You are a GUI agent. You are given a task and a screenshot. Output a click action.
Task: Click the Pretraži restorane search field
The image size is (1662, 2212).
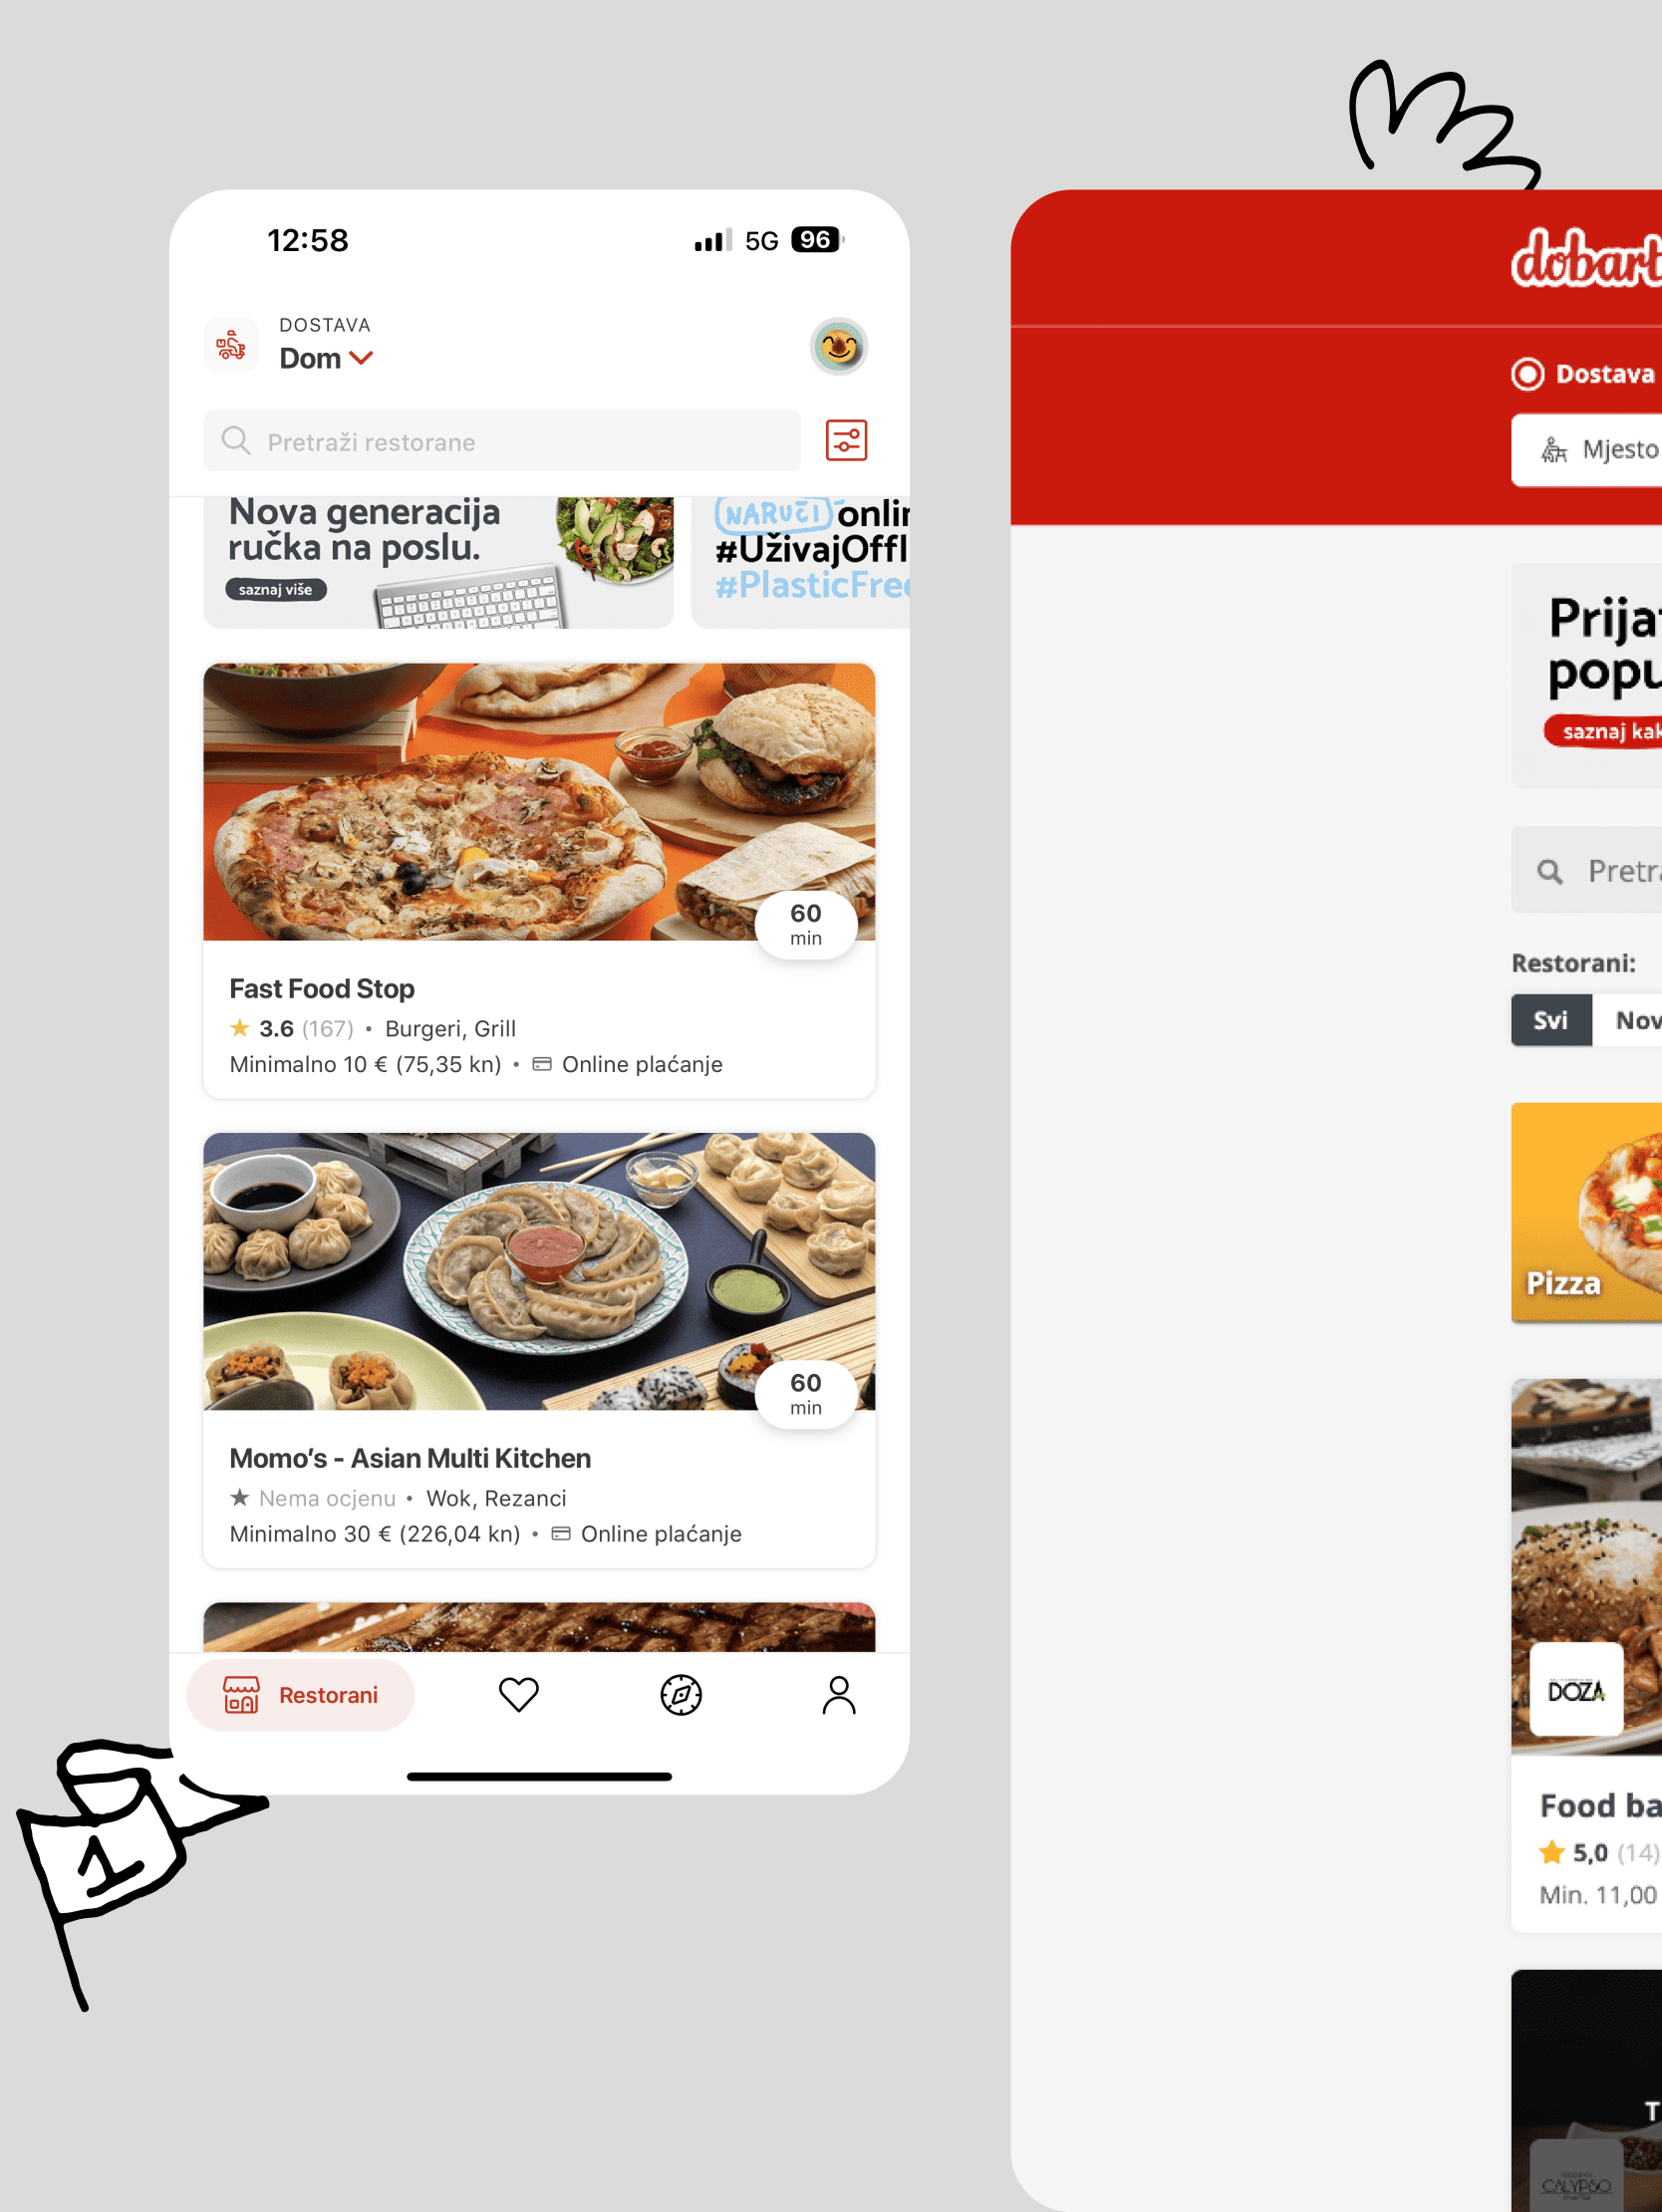pyautogui.click(x=502, y=441)
